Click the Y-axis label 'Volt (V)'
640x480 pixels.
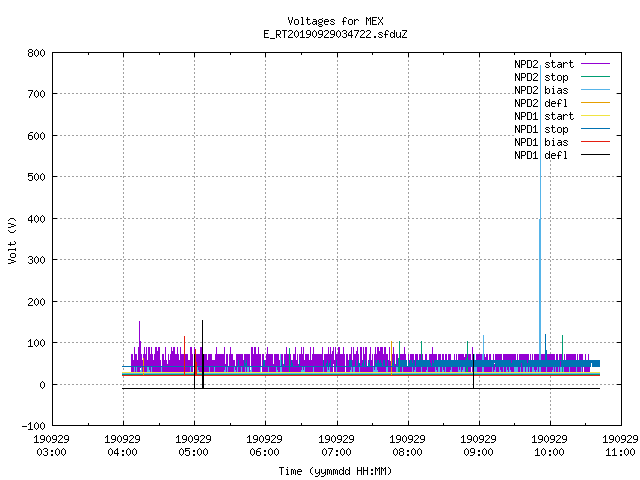coord(13,240)
